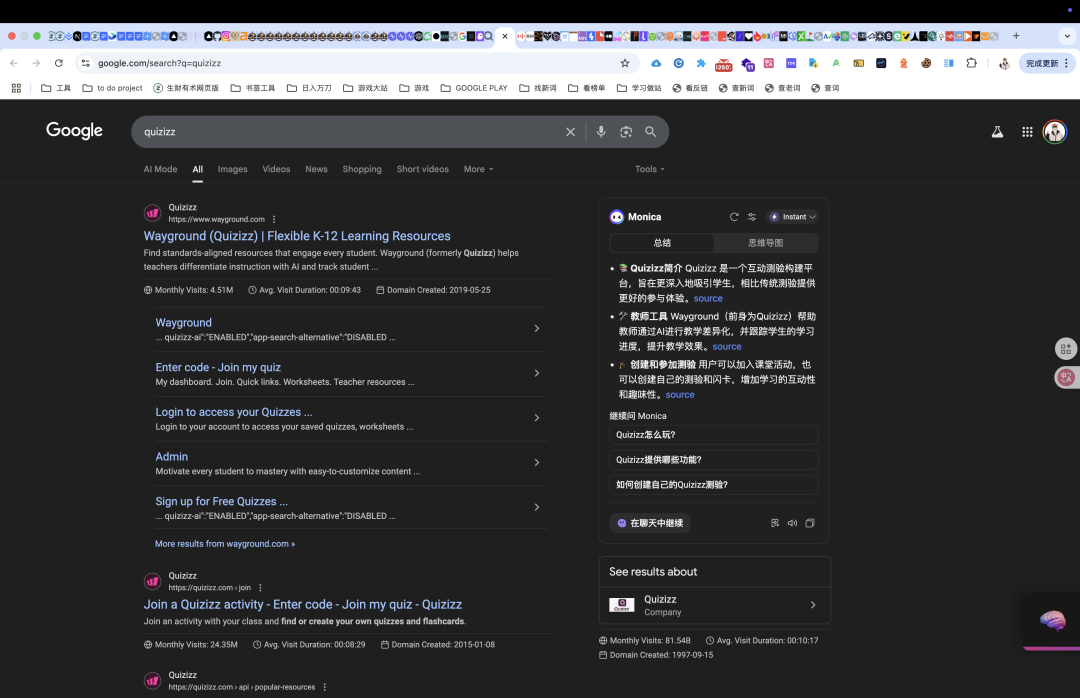Open options for quizizz.com join result

(x=260, y=588)
